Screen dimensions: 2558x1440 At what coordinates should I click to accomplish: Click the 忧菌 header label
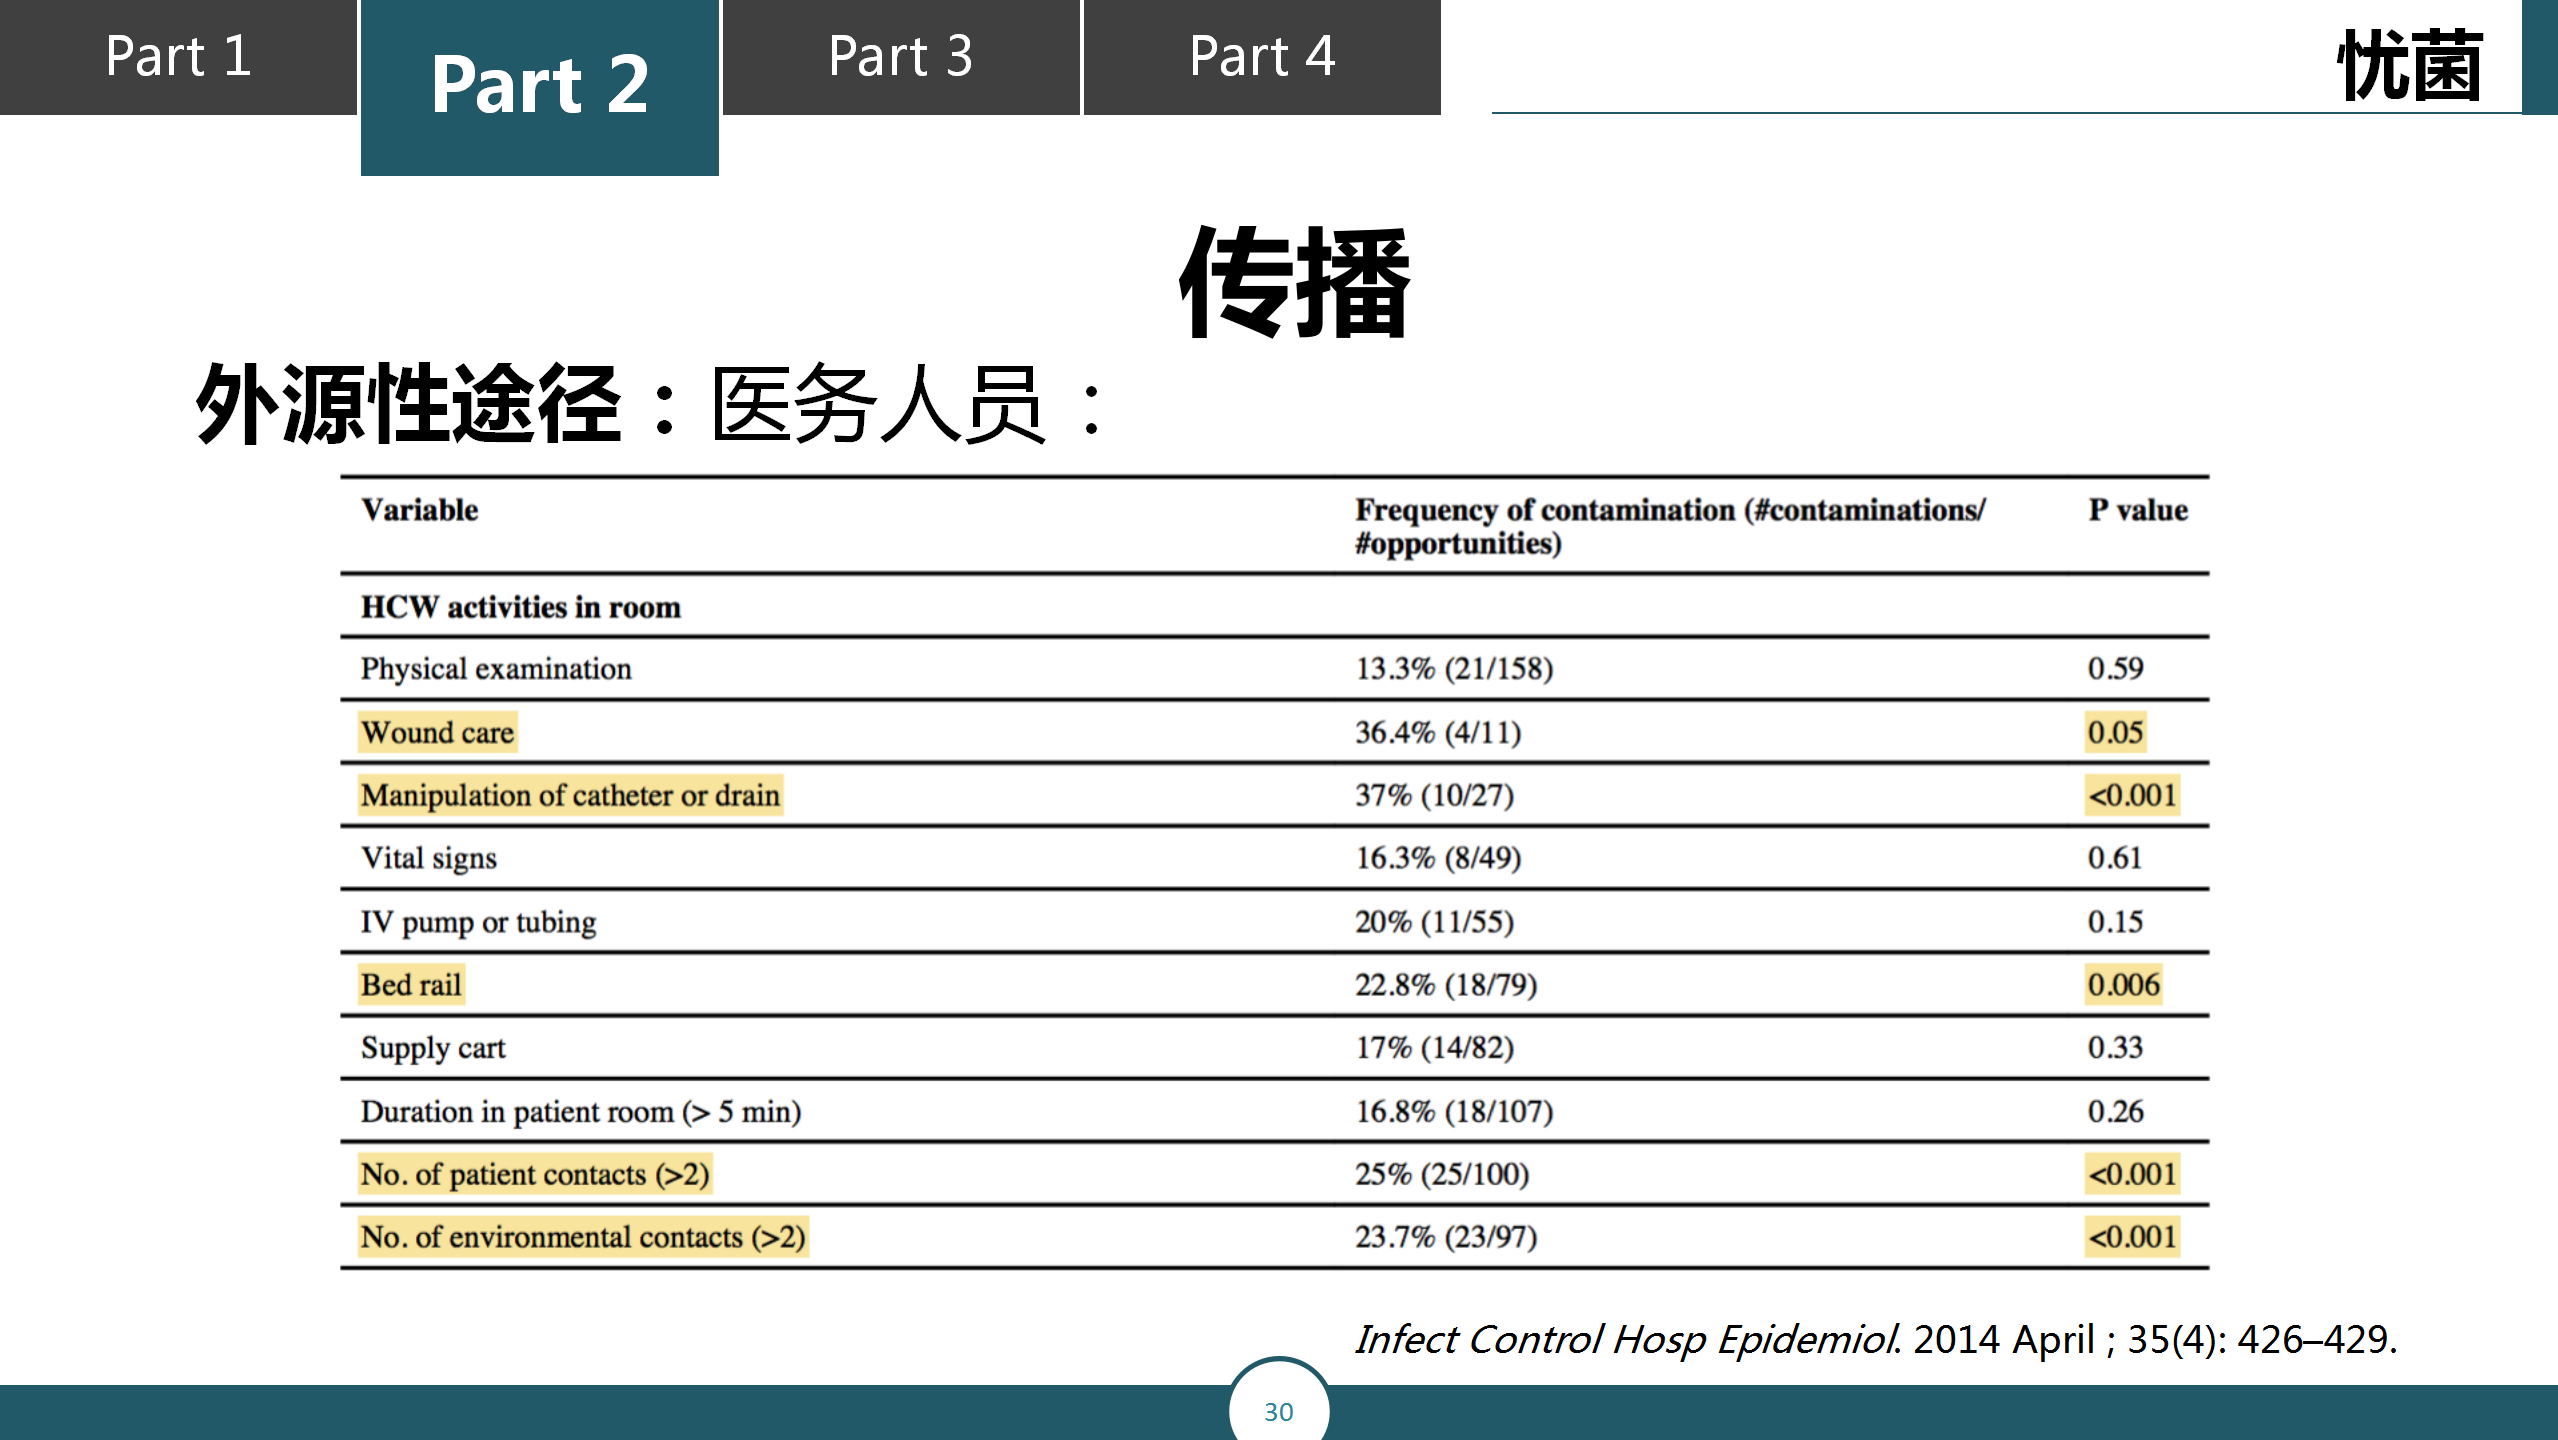(x=2410, y=66)
